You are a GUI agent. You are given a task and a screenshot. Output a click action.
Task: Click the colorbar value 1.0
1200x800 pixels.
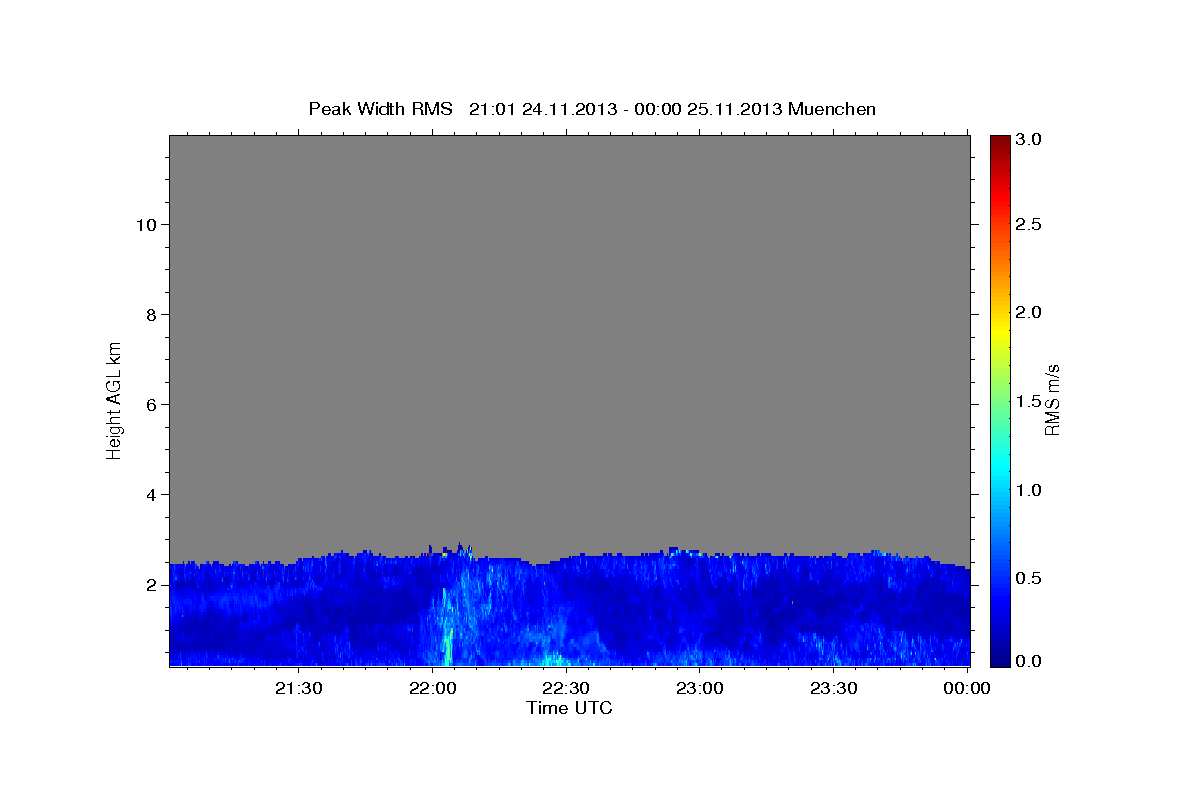1029,490
